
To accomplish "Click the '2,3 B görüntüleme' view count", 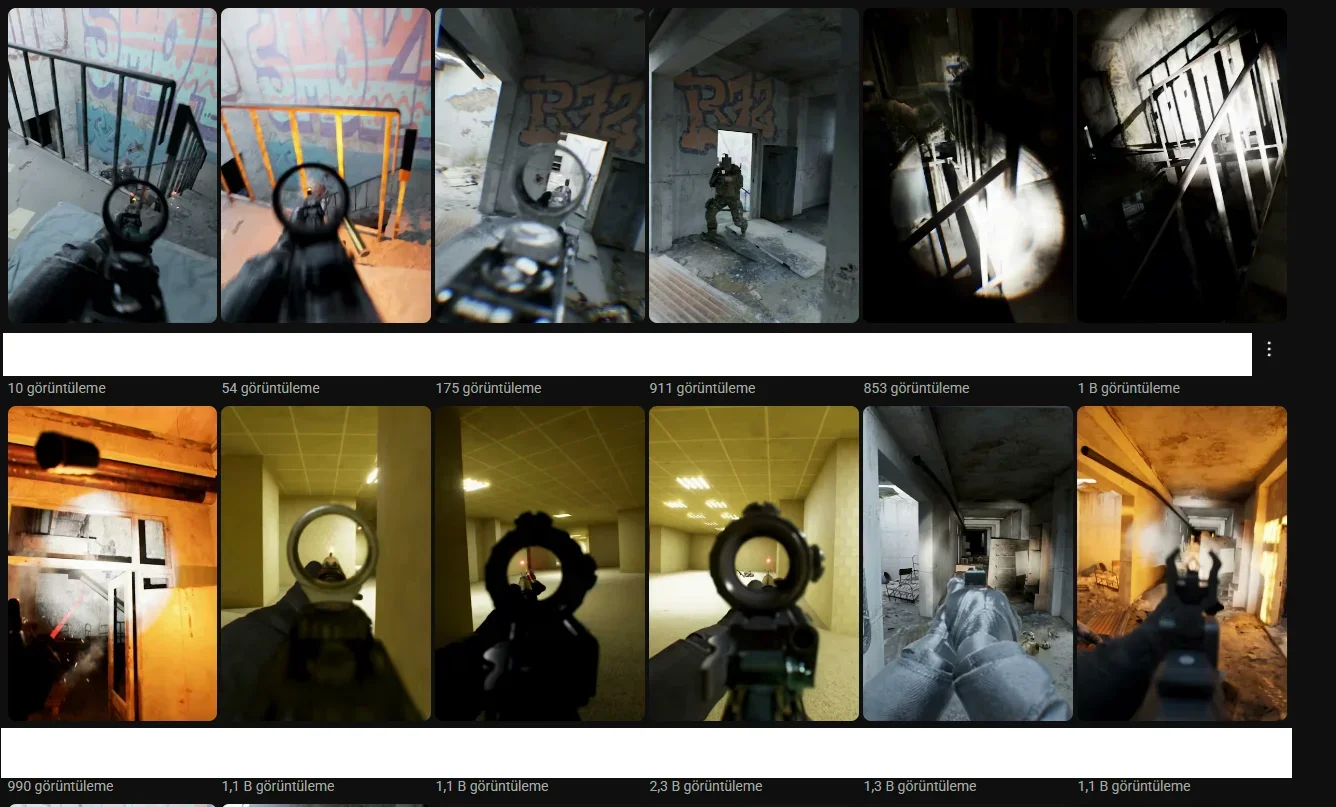I will (x=706, y=786).
